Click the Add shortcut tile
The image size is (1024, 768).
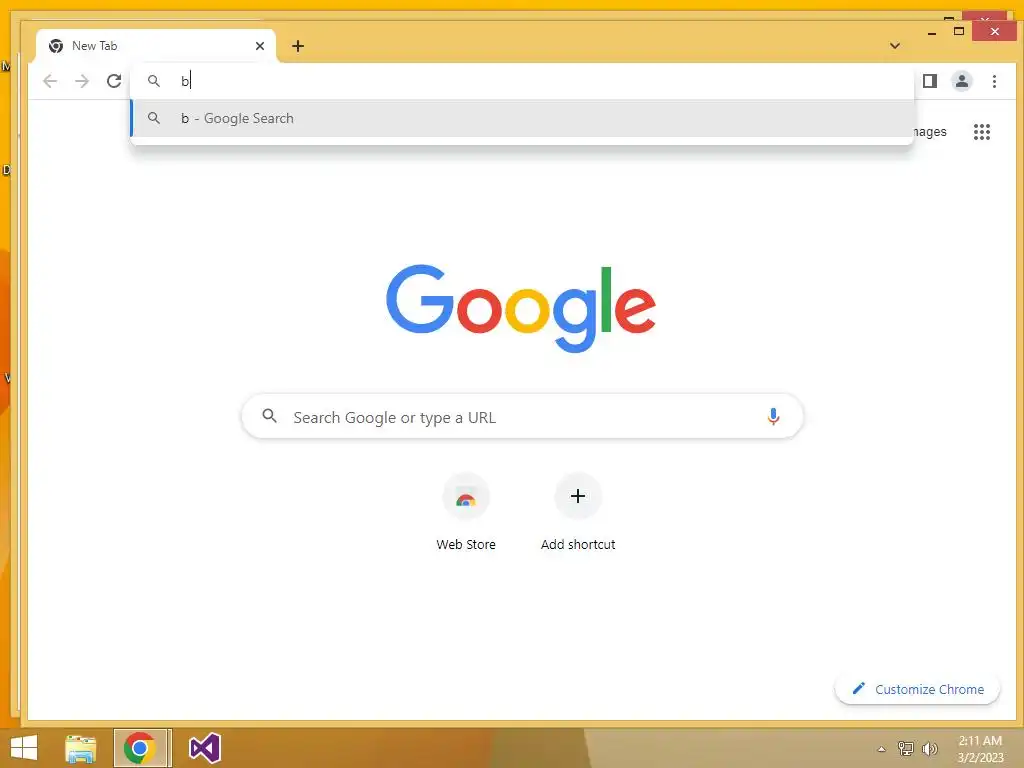(578, 513)
